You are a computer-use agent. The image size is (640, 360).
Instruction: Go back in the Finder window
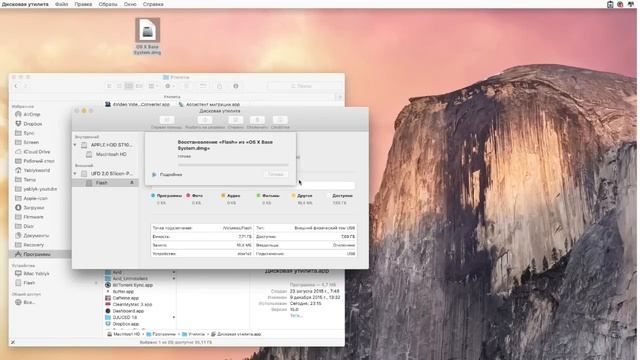[x=16, y=86]
